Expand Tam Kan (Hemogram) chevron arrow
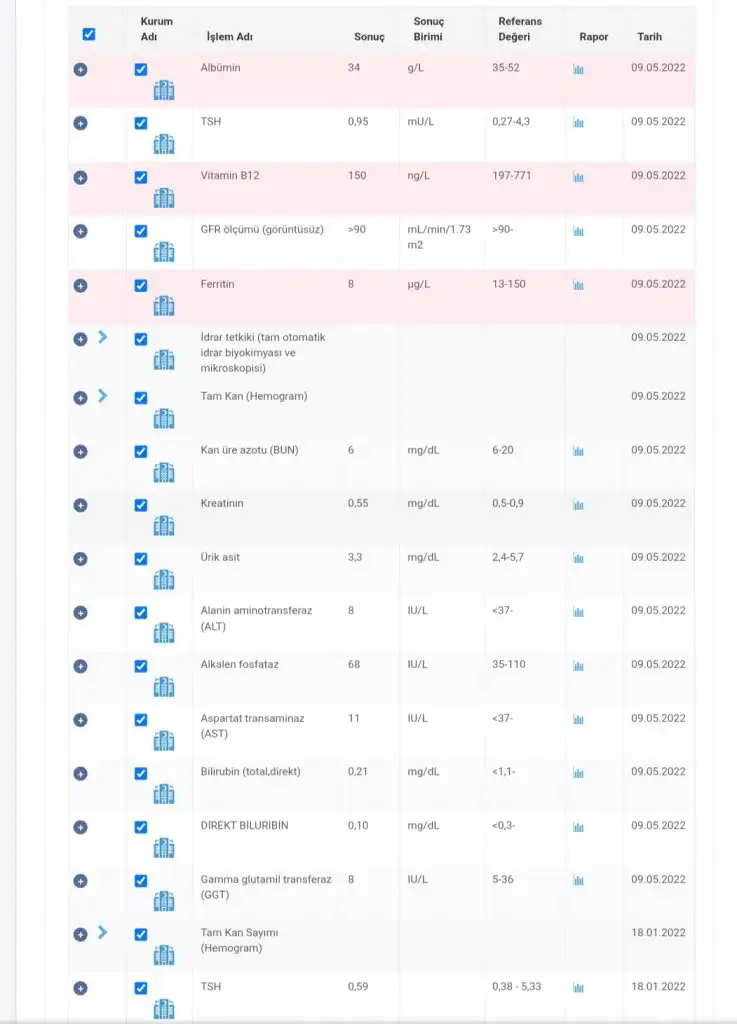This screenshot has height=1024, width=737. 102,396
